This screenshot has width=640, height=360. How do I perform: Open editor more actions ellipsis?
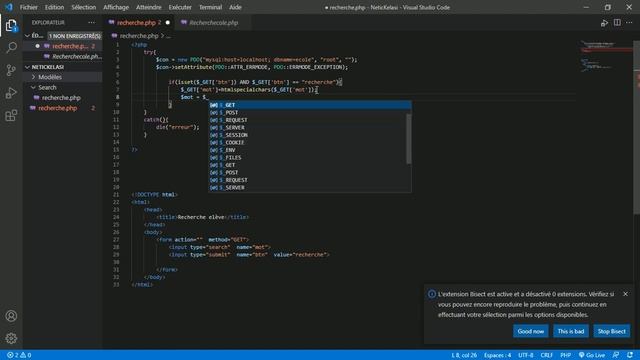[629, 22]
